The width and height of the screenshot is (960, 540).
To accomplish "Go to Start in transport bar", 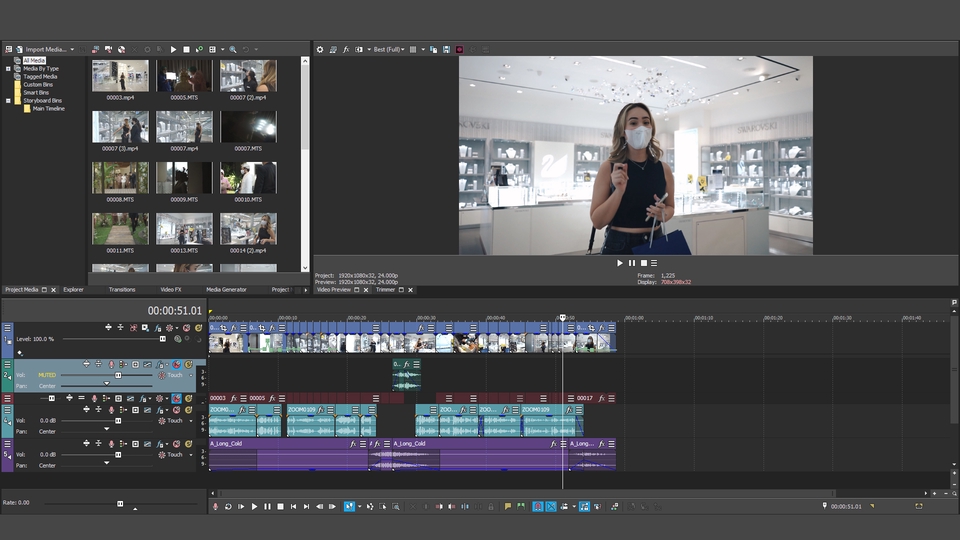I will 293,506.
